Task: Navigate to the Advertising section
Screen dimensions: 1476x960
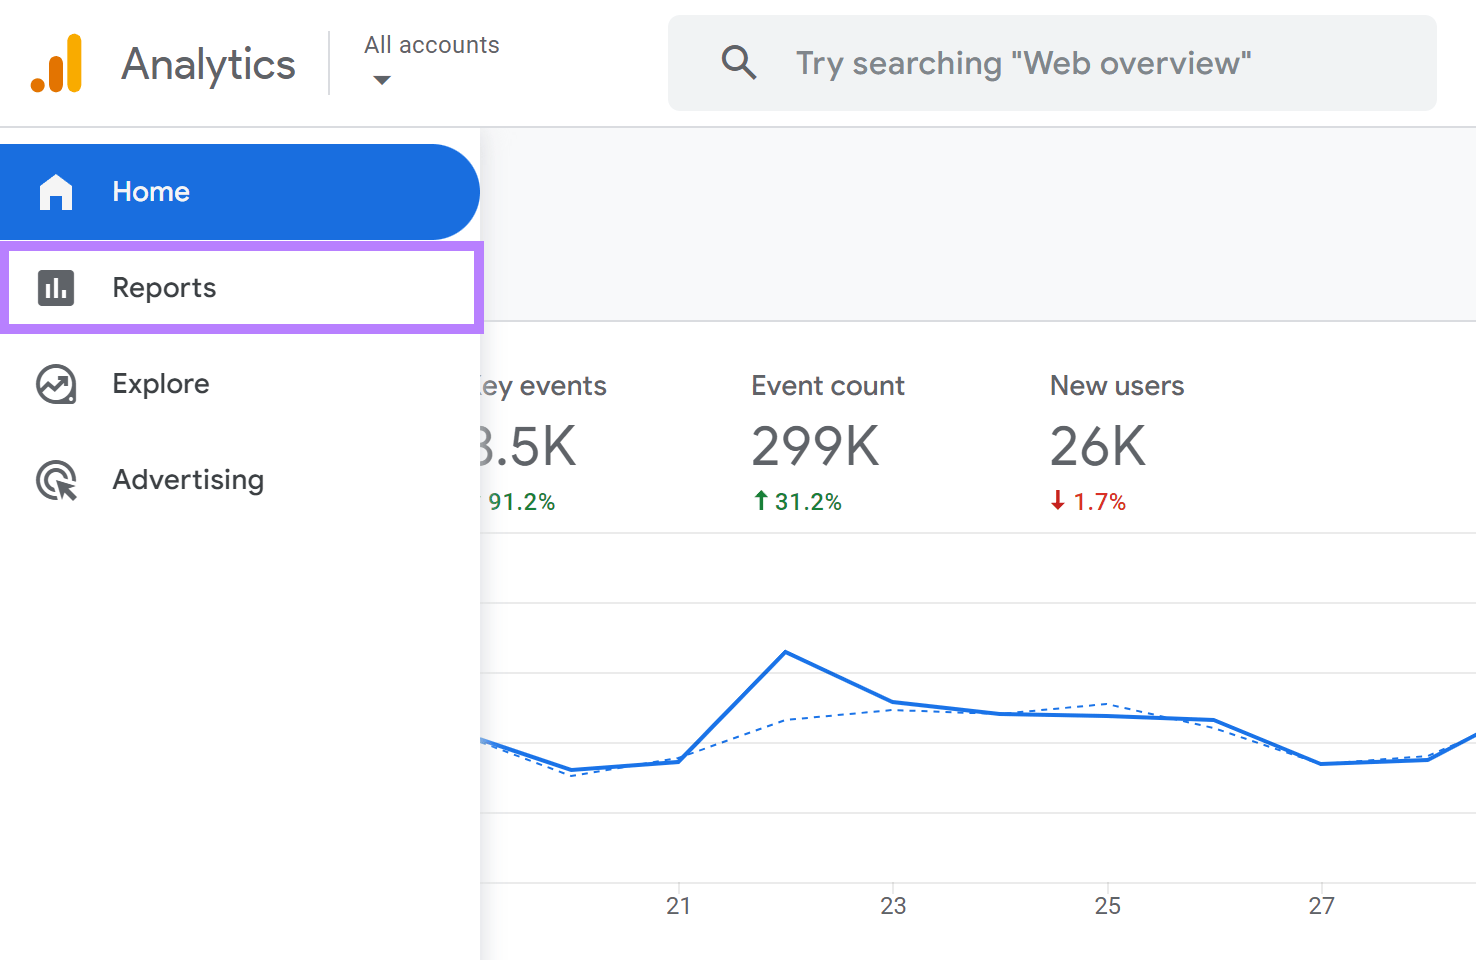Action: pyautogui.click(x=188, y=479)
